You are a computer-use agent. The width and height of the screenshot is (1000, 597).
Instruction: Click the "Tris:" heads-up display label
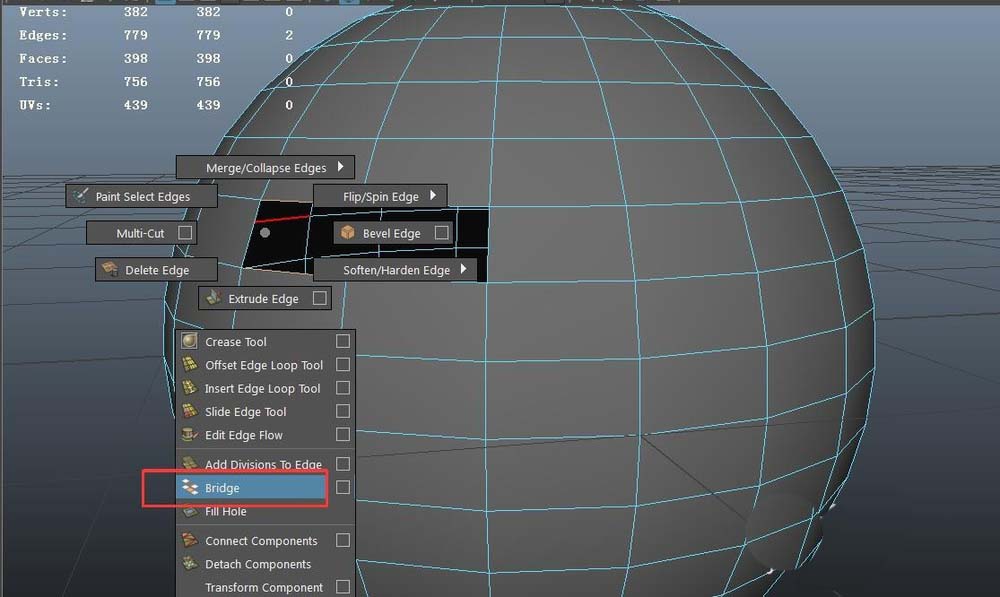[39, 82]
